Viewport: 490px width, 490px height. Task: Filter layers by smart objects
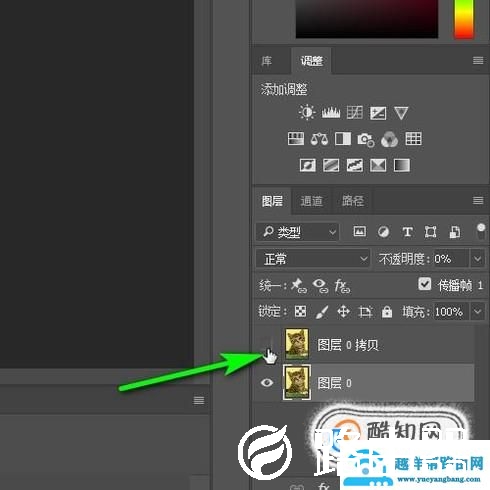coord(455,232)
